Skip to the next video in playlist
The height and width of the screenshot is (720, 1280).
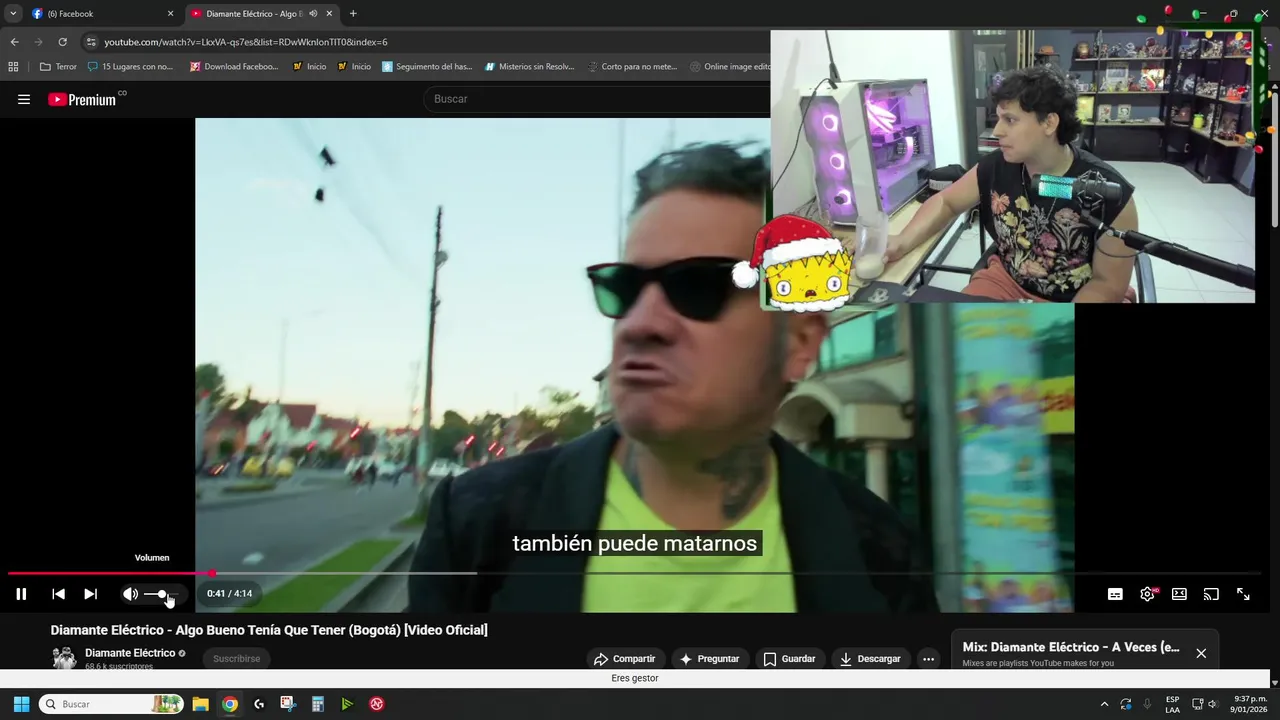(x=90, y=594)
